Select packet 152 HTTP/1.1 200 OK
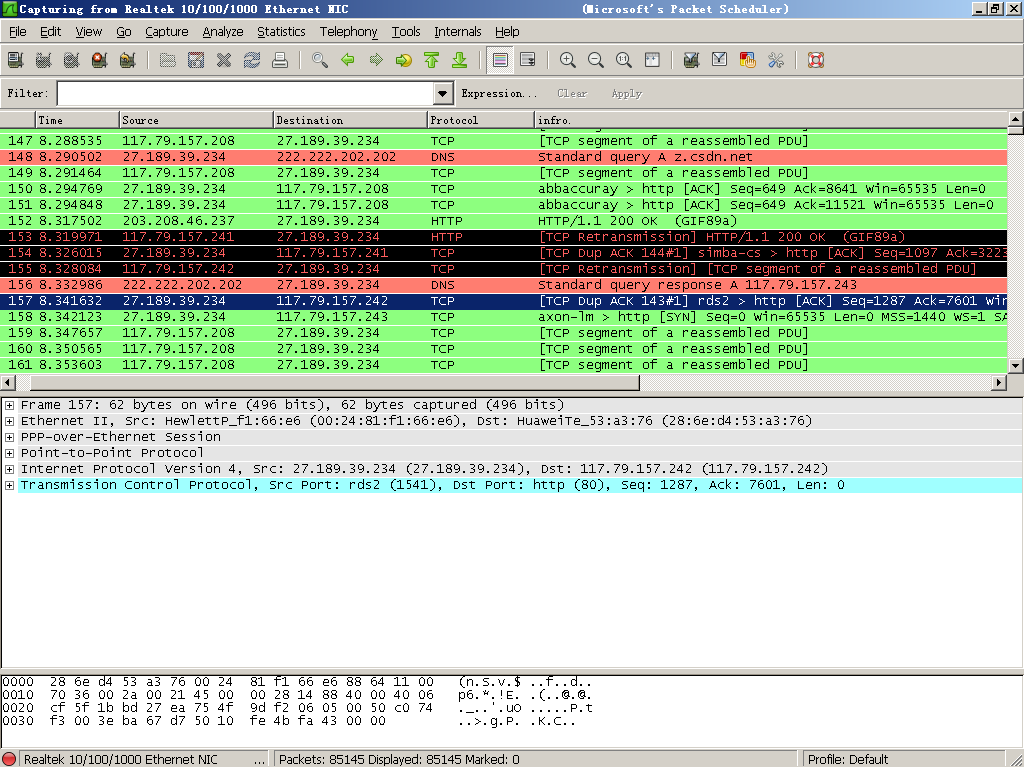The width and height of the screenshot is (1024, 768). coord(504,221)
